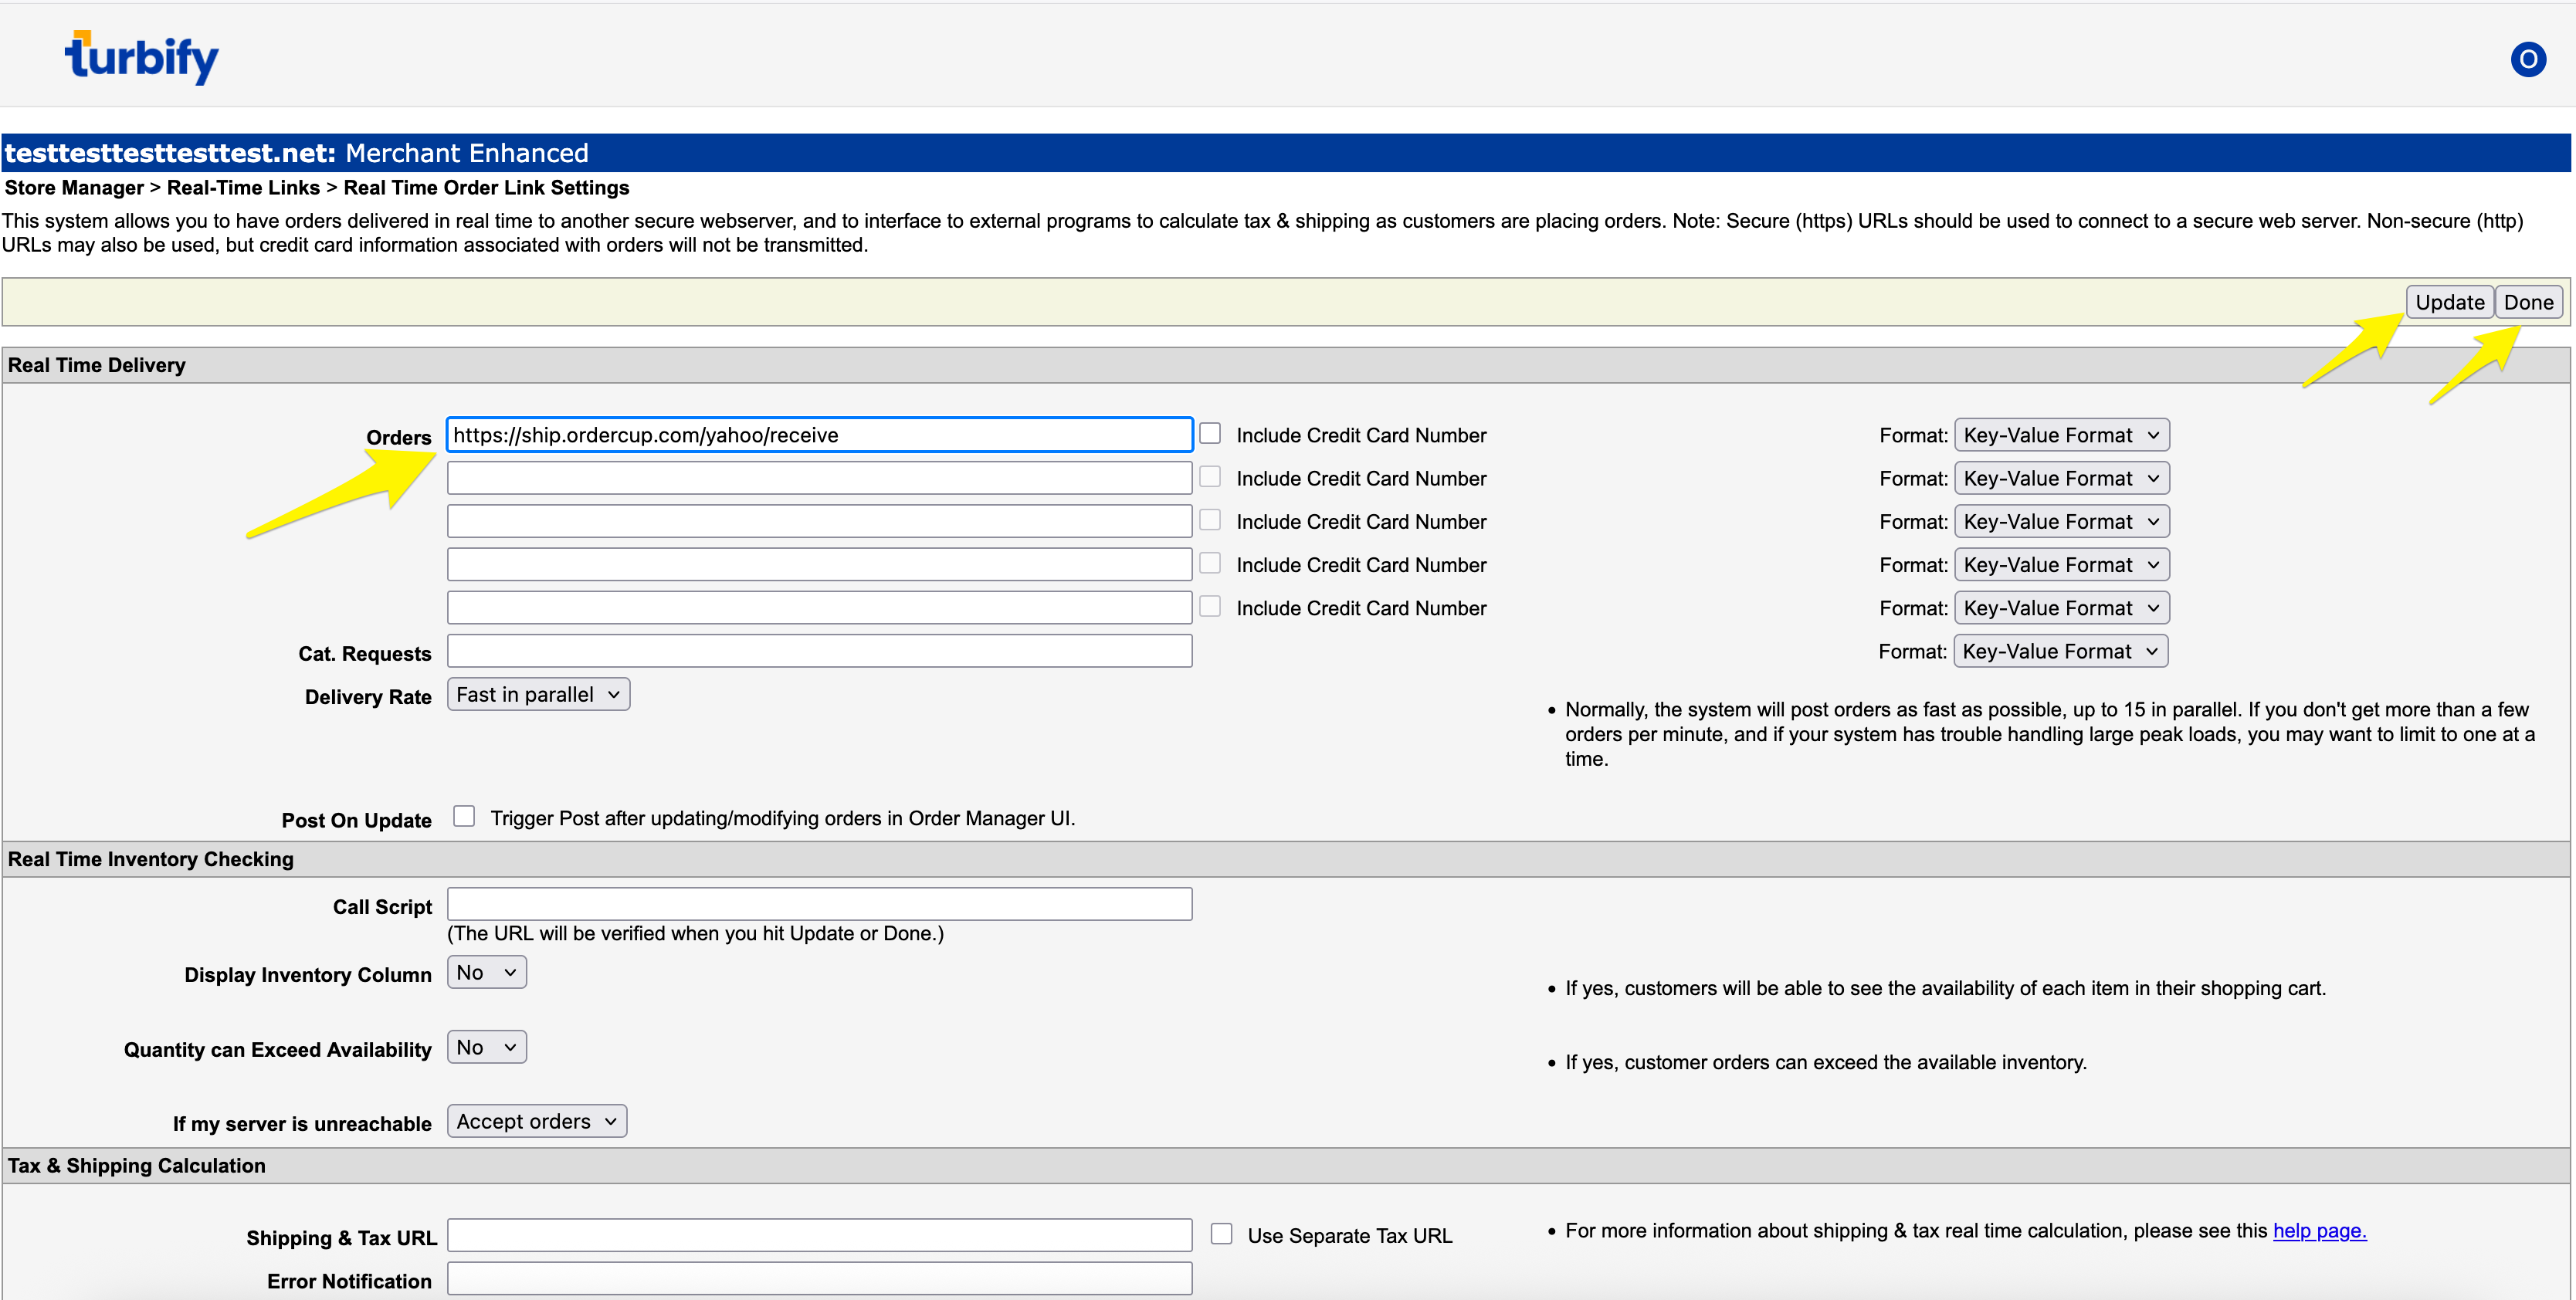
Task: Focus the Orders URL field with ordercup
Action: [x=818, y=435]
